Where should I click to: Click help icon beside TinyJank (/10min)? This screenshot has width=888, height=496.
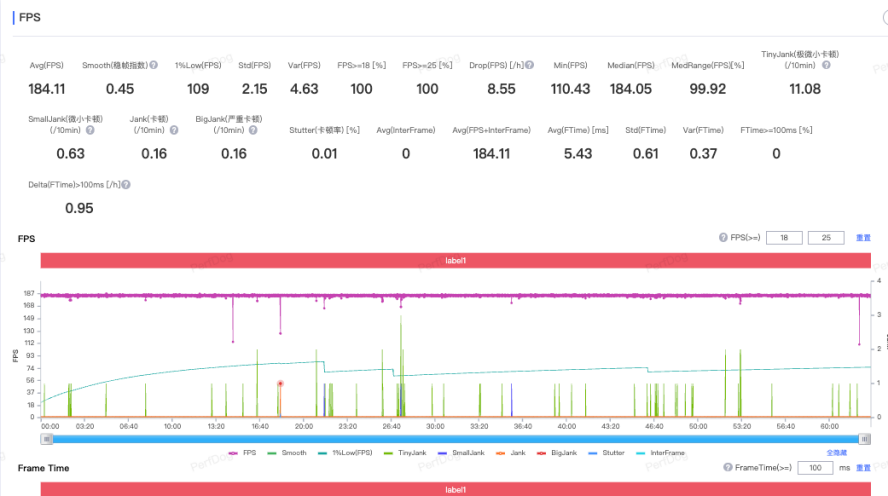(x=826, y=65)
